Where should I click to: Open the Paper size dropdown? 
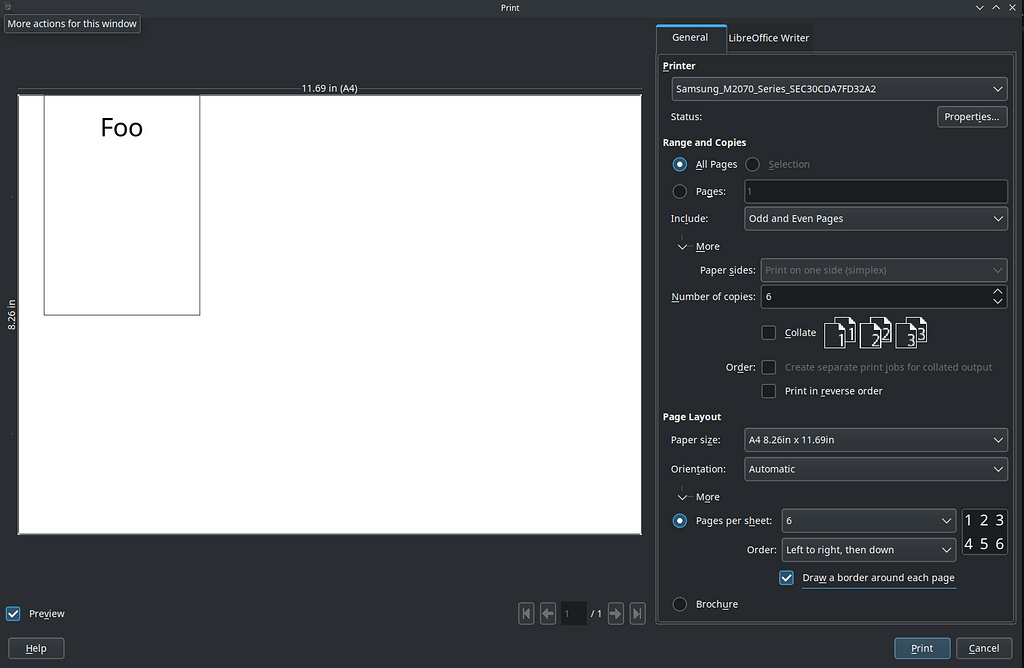[x=876, y=440]
